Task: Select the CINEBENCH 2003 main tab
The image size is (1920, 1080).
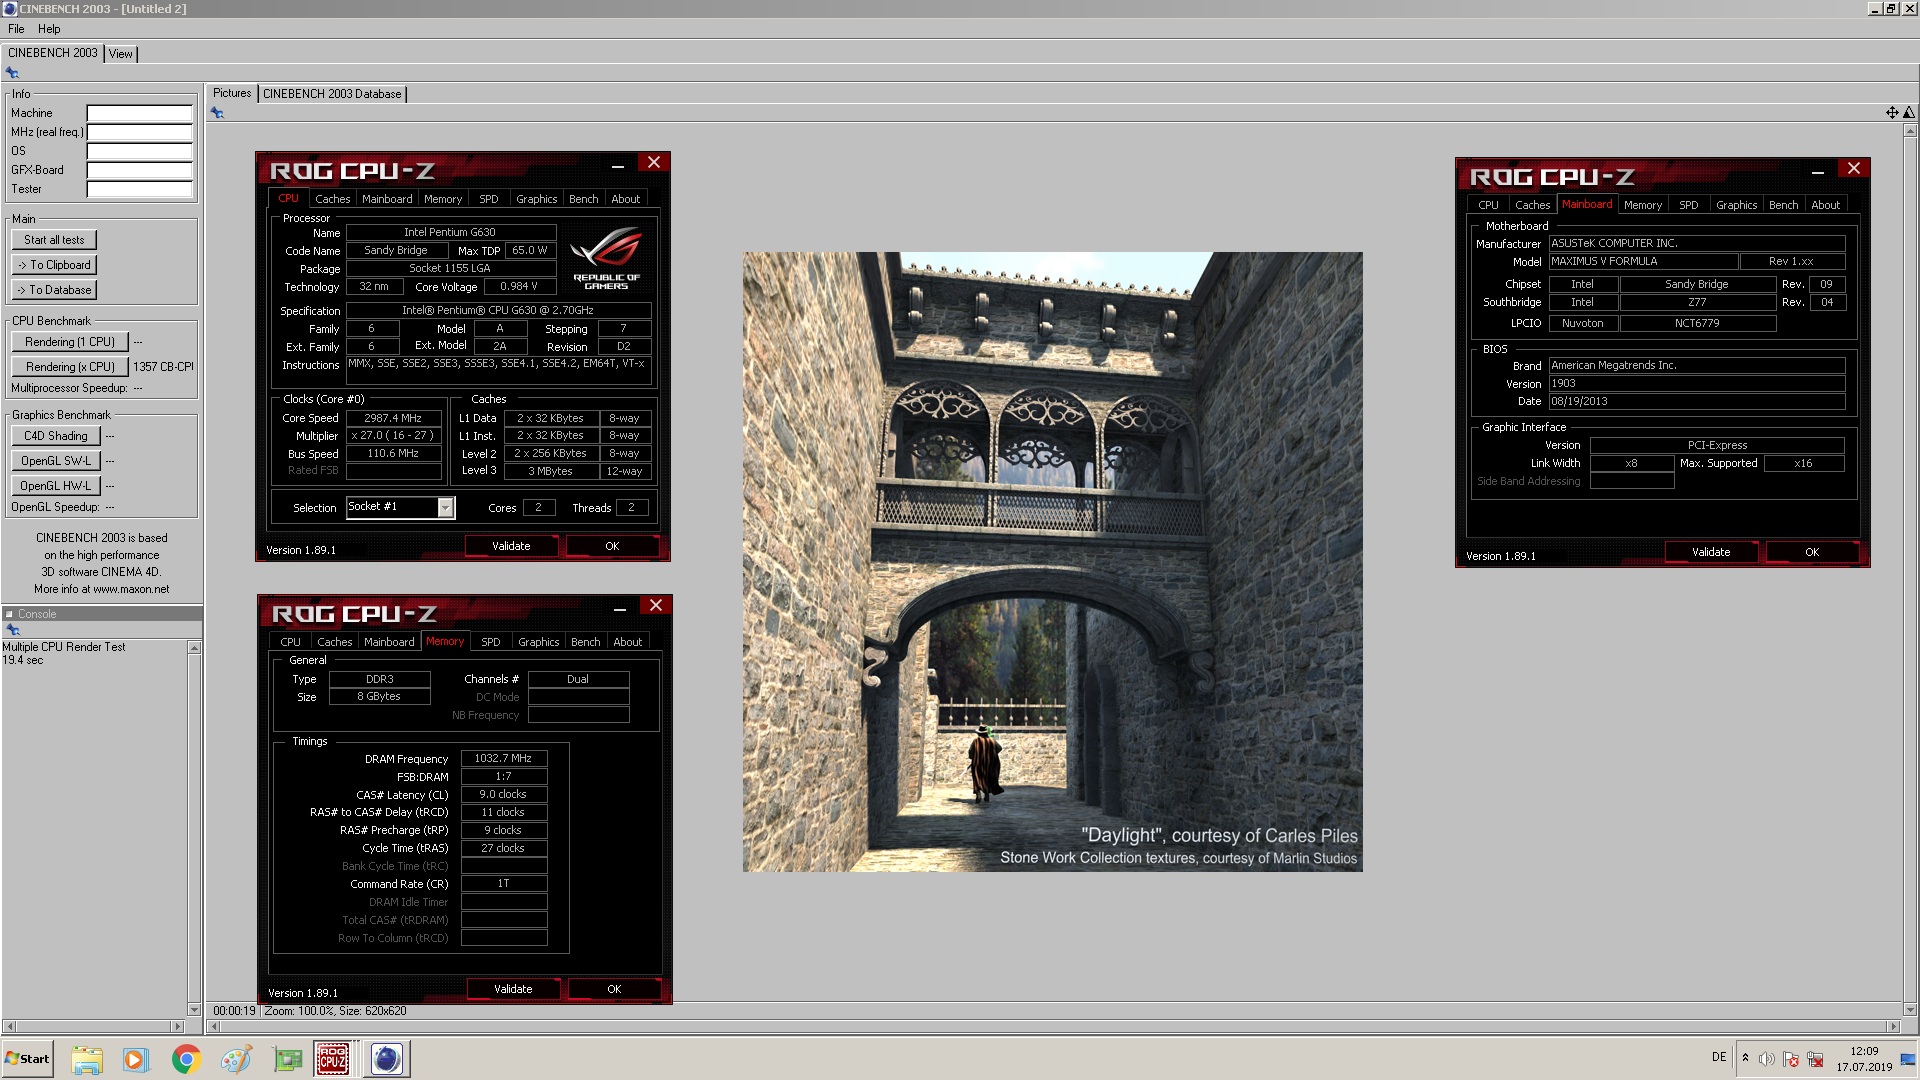Action: 53,53
